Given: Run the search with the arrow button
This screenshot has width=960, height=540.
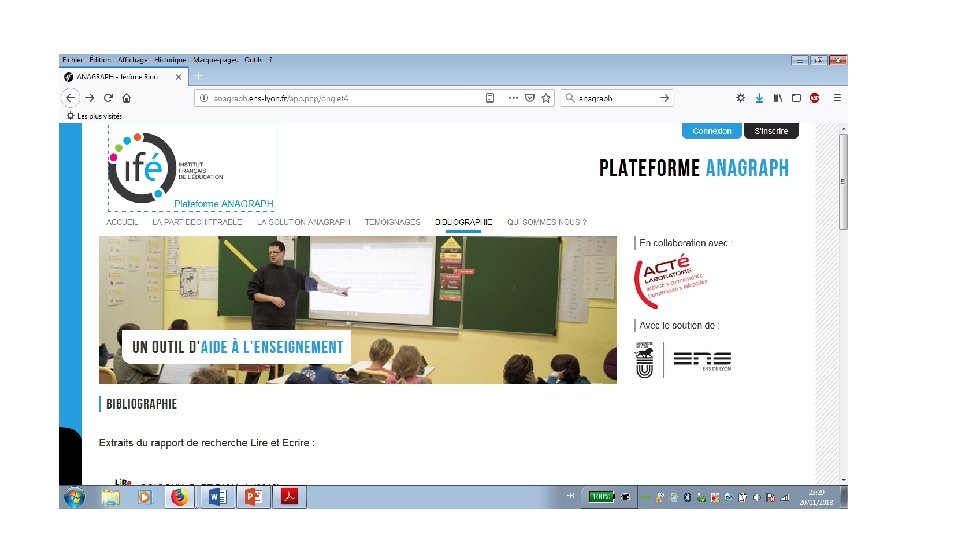Looking at the screenshot, I should point(664,98).
